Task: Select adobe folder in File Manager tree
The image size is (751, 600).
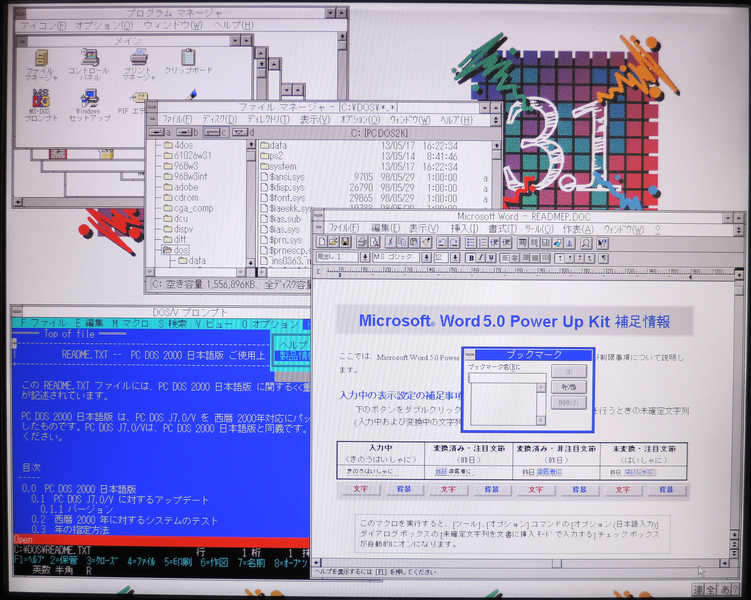Action: pos(181,187)
